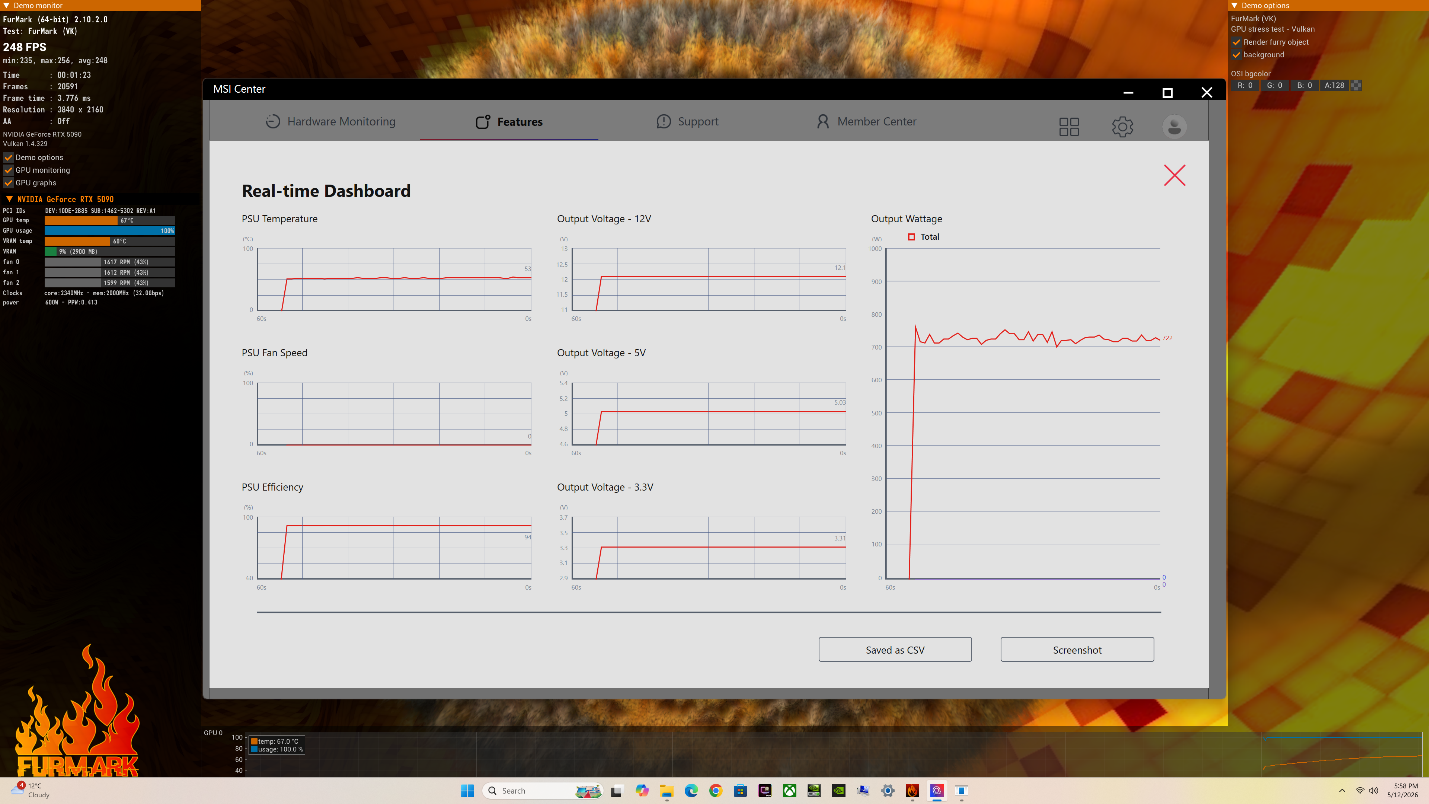The image size is (1429, 804).
Task: Click the Output Wattage heading
Action: pyautogui.click(x=906, y=219)
